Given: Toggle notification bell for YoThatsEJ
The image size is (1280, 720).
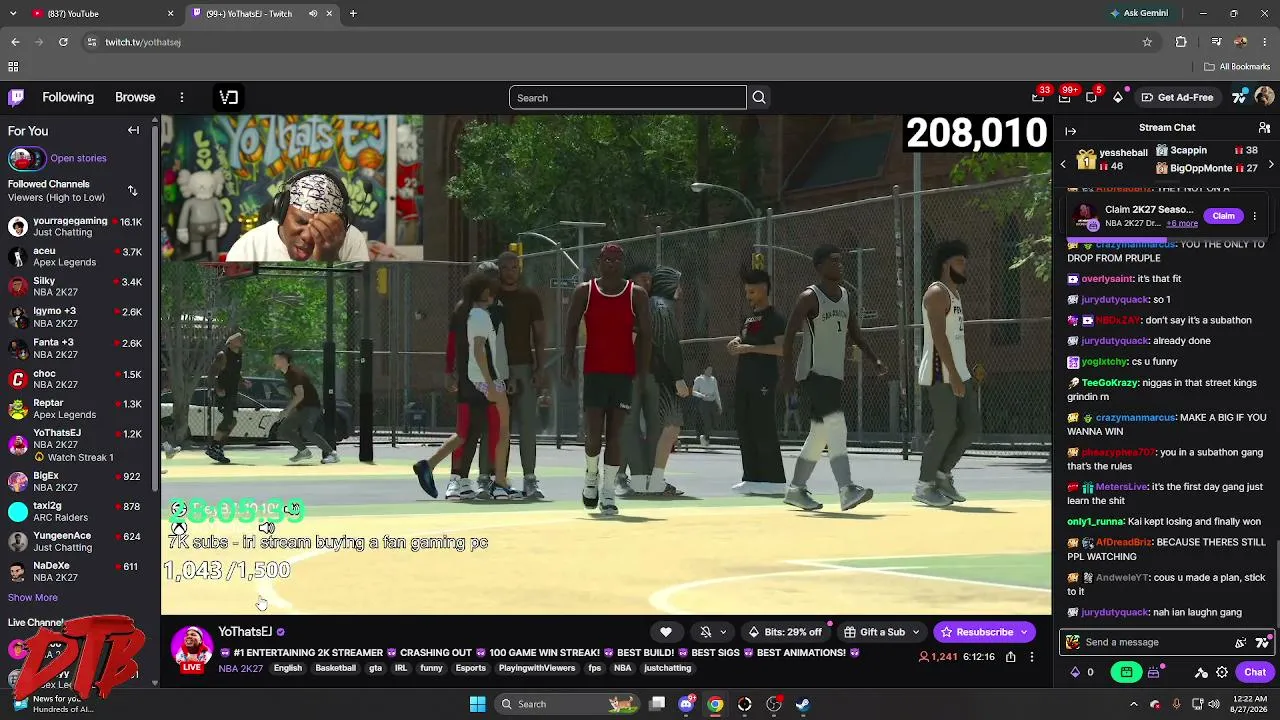Looking at the screenshot, I should (x=706, y=632).
